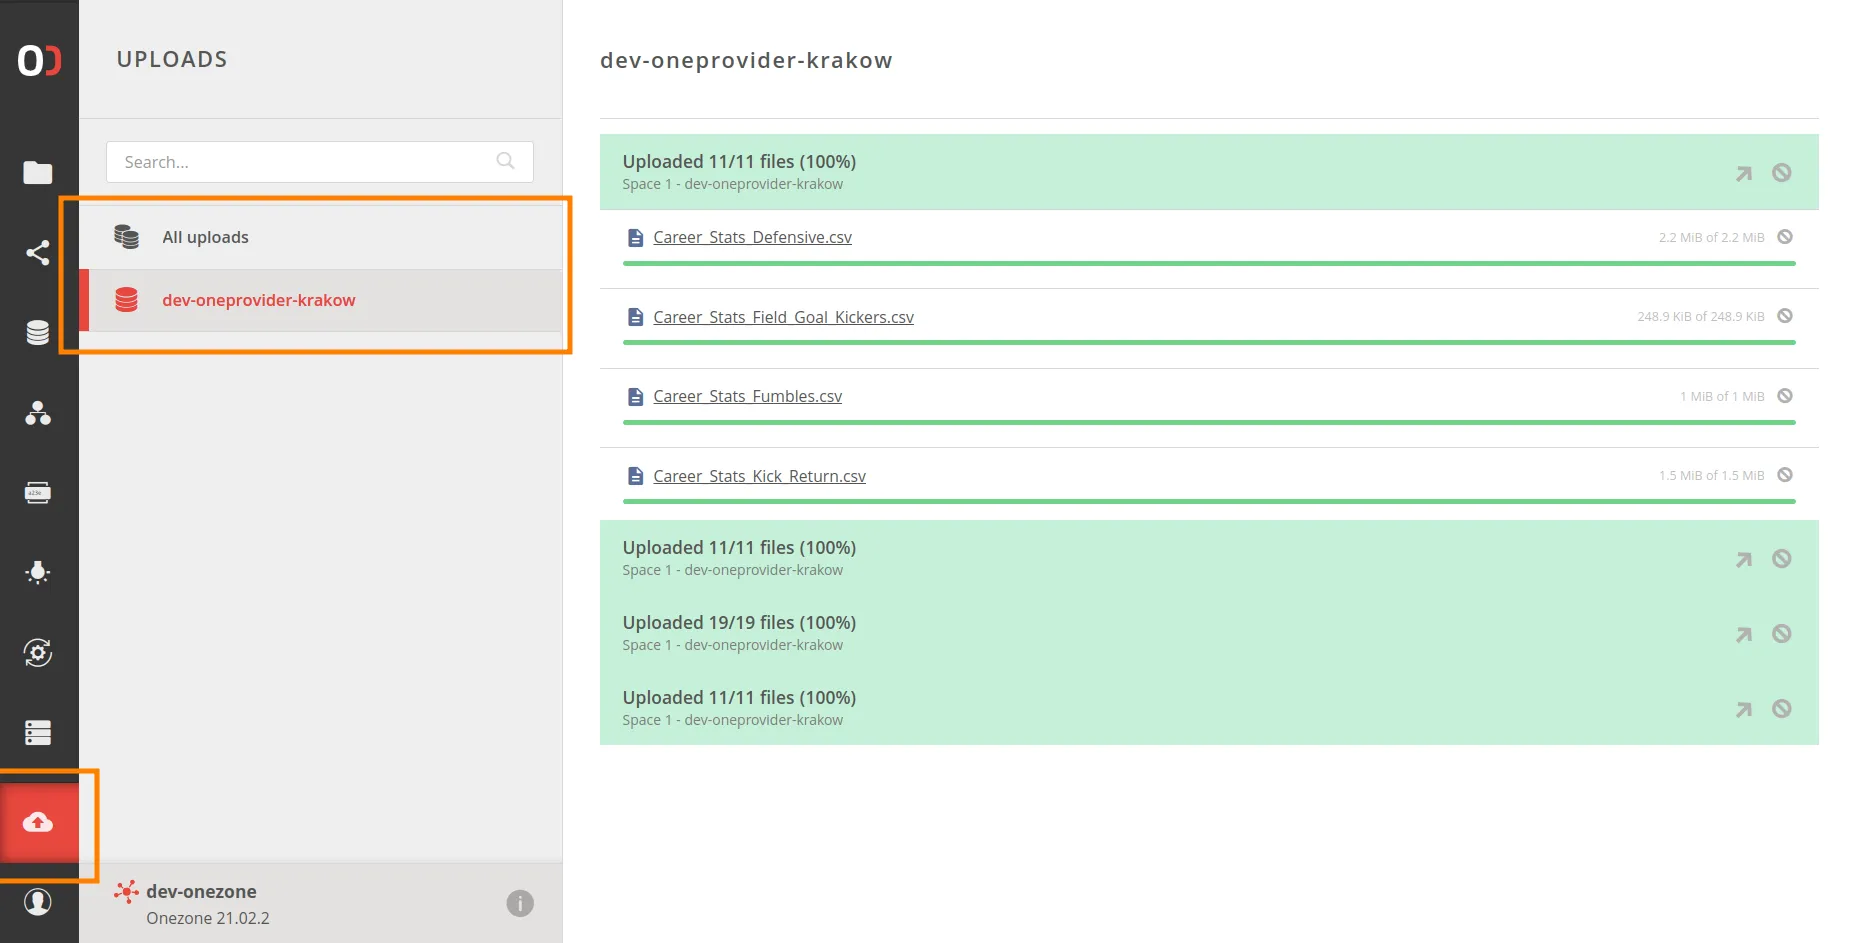Image resolution: width=1856 pixels, height=943 pixels.
Task: Click the Uploads cloud icon in sidebar
Action: (x=38, y=822)
